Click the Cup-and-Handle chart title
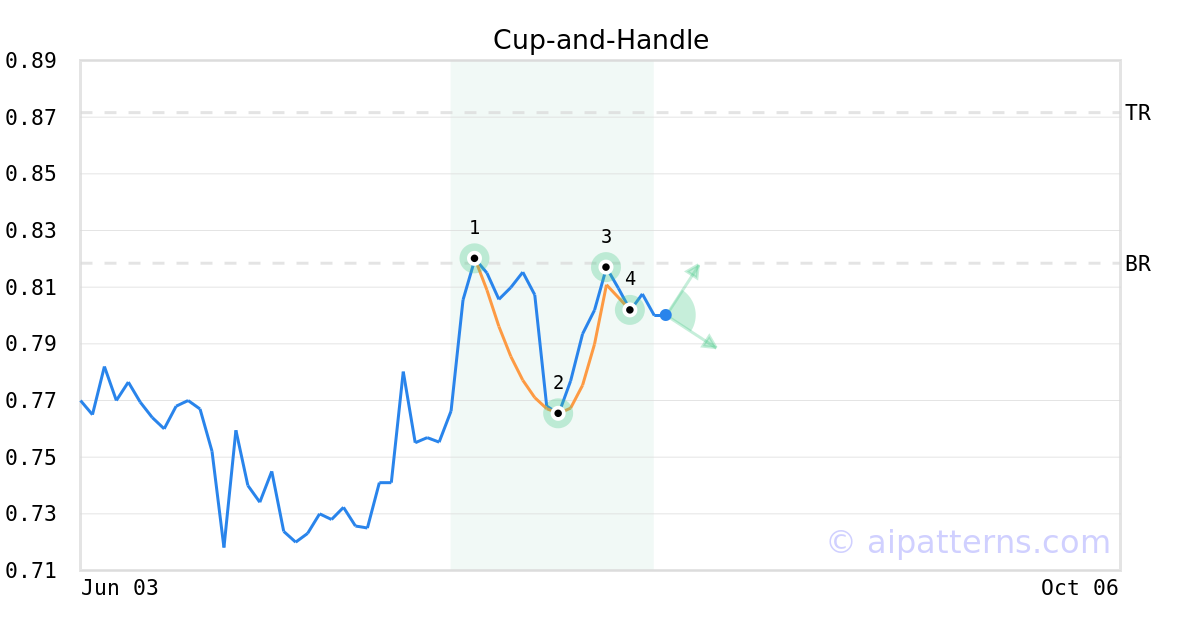This screenshot has width=1200, height=630. pyautogui.click(x=601, y=40)
